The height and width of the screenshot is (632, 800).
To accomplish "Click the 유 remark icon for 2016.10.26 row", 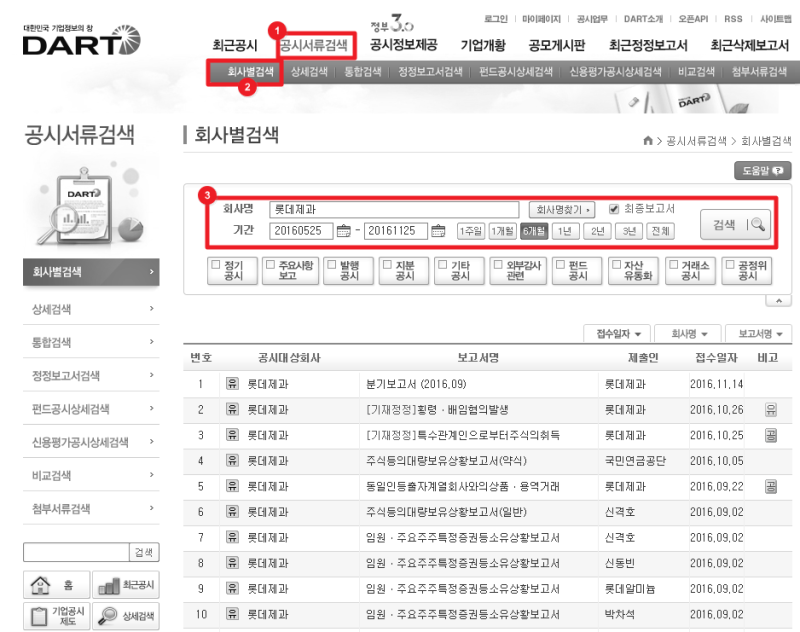I will coord(771,410).
